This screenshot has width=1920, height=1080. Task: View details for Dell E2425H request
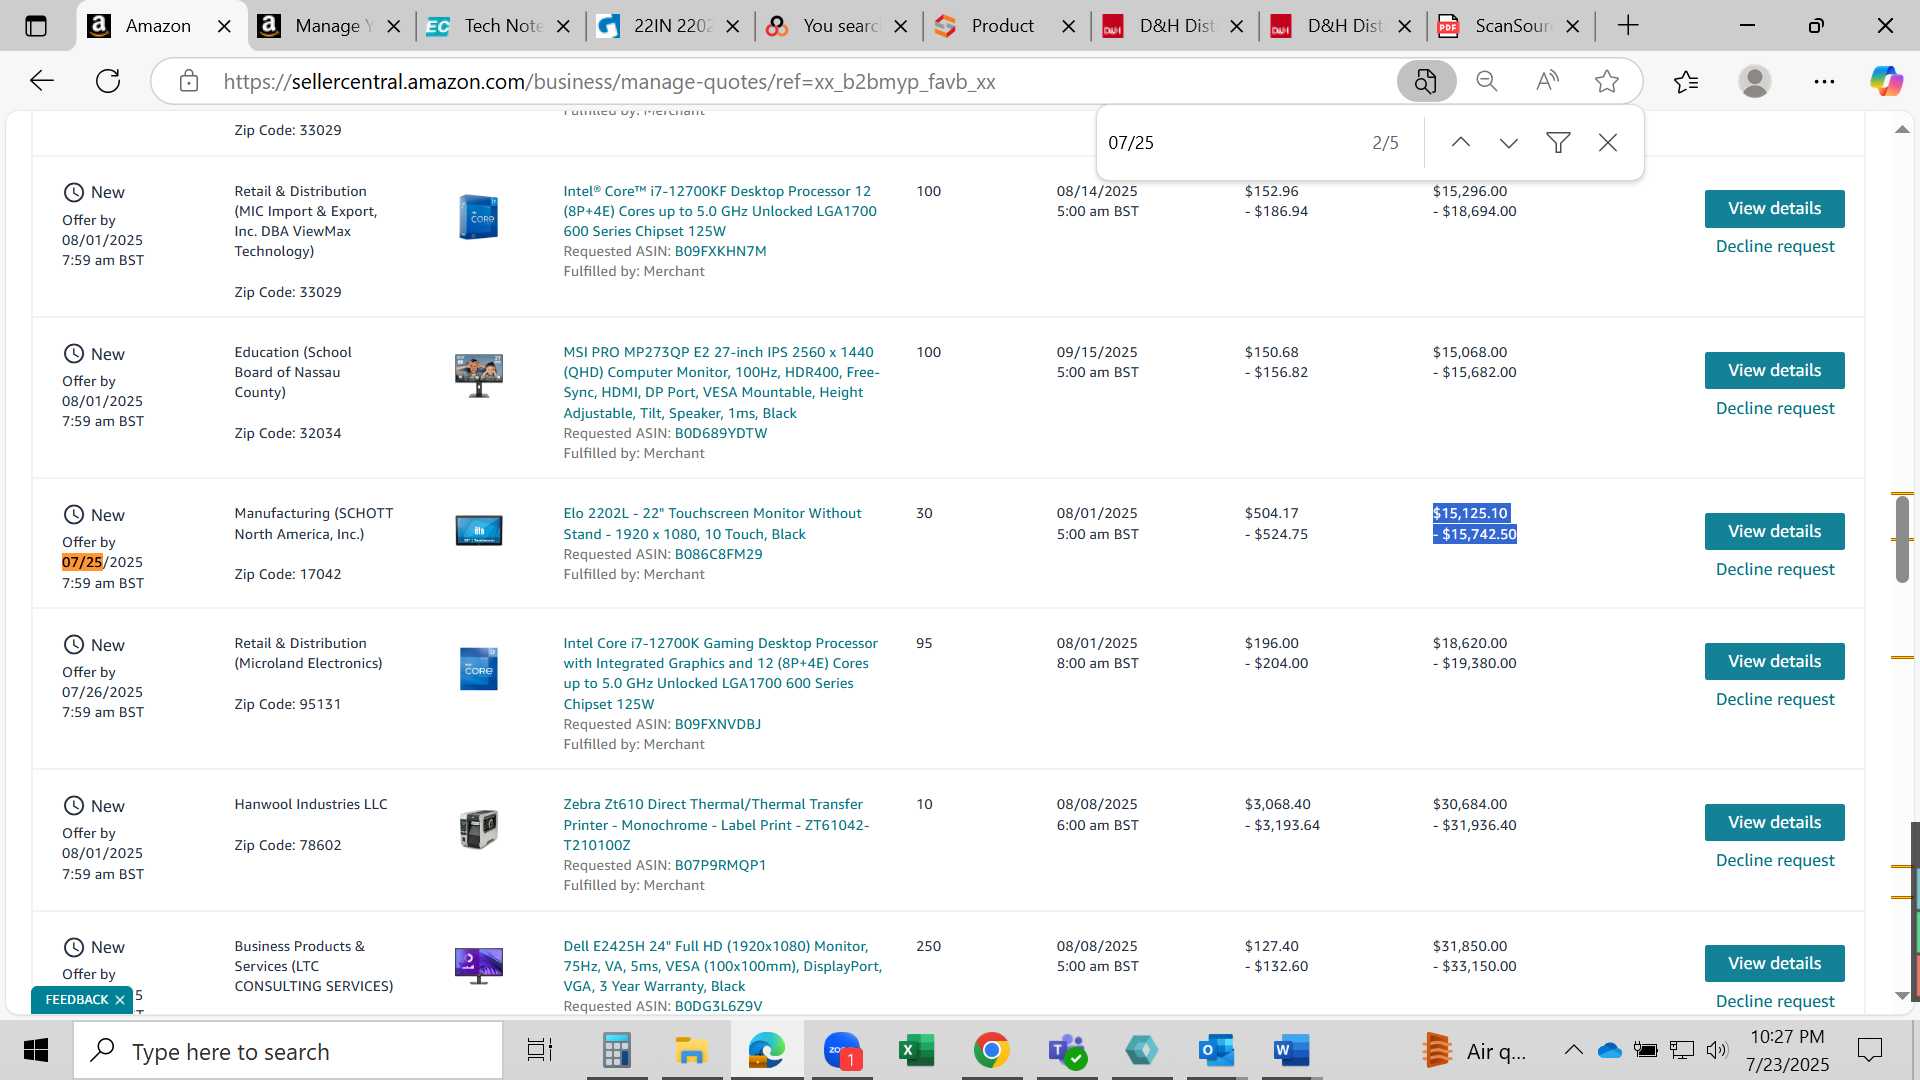coord(1774,964)
